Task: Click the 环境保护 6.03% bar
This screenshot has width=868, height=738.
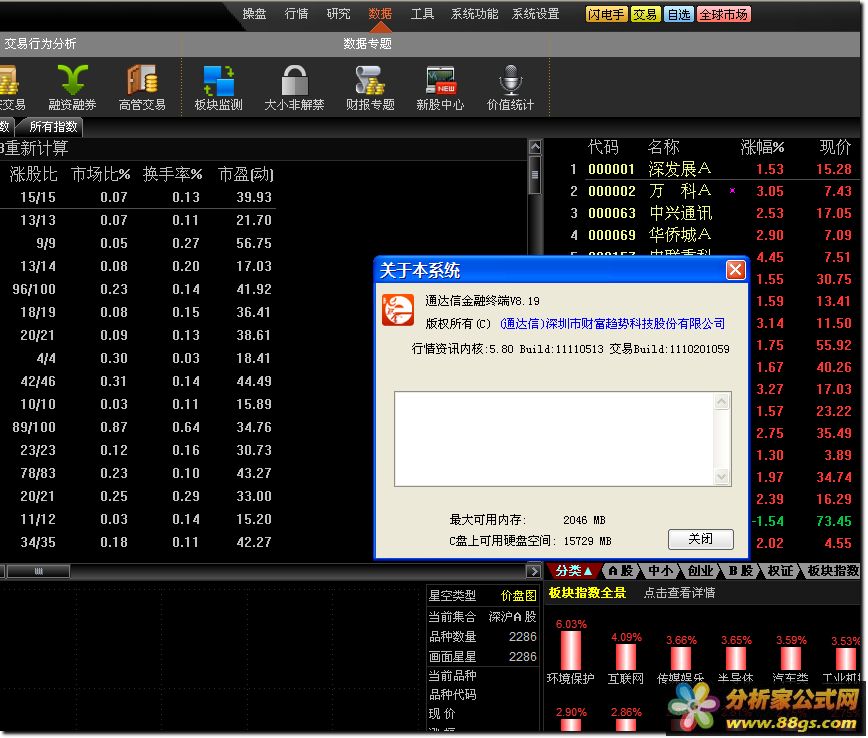Action: pyautogui.click(x=571, y=650)
